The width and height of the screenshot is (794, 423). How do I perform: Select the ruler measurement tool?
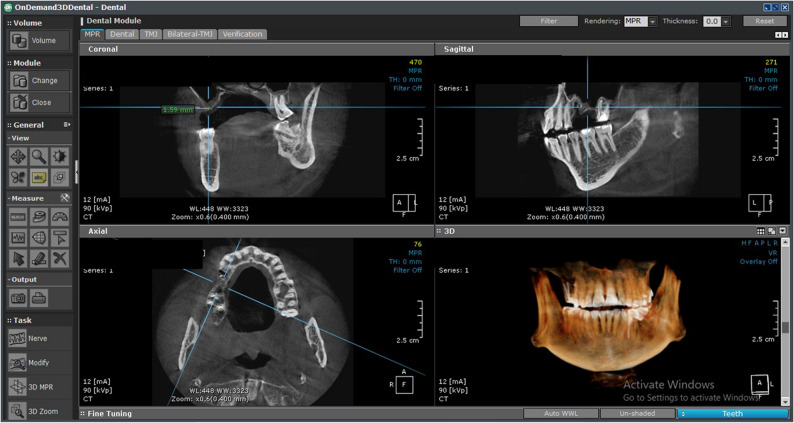pyautogui.click(x=18, y=217)
